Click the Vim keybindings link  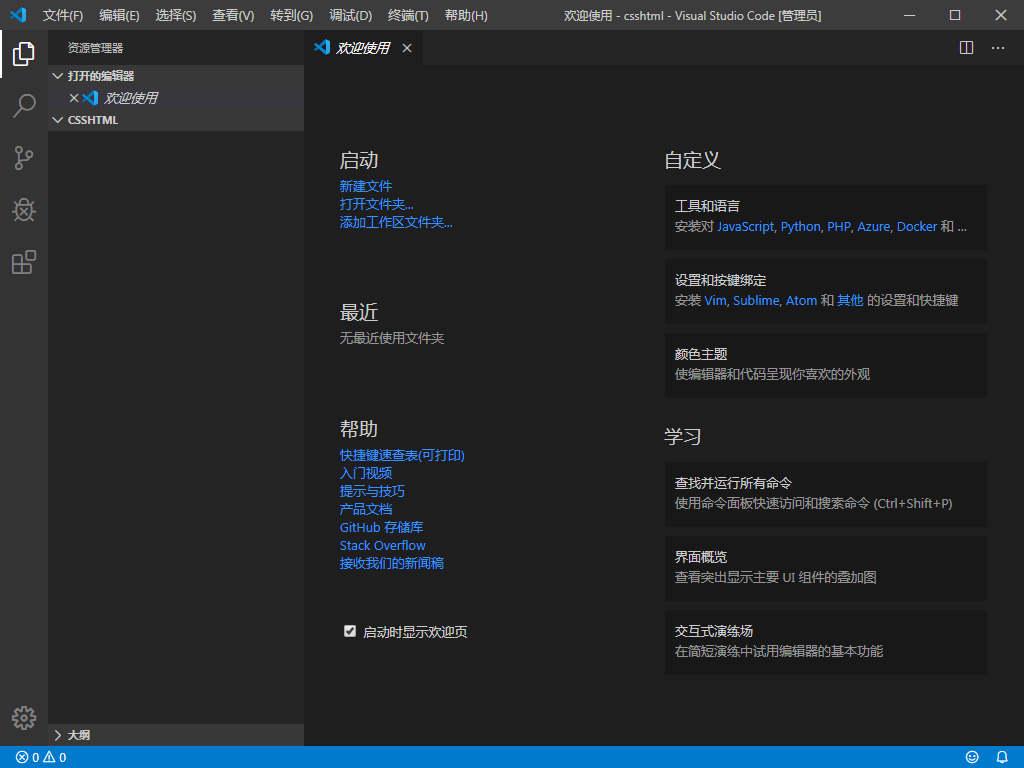(715, 300)
